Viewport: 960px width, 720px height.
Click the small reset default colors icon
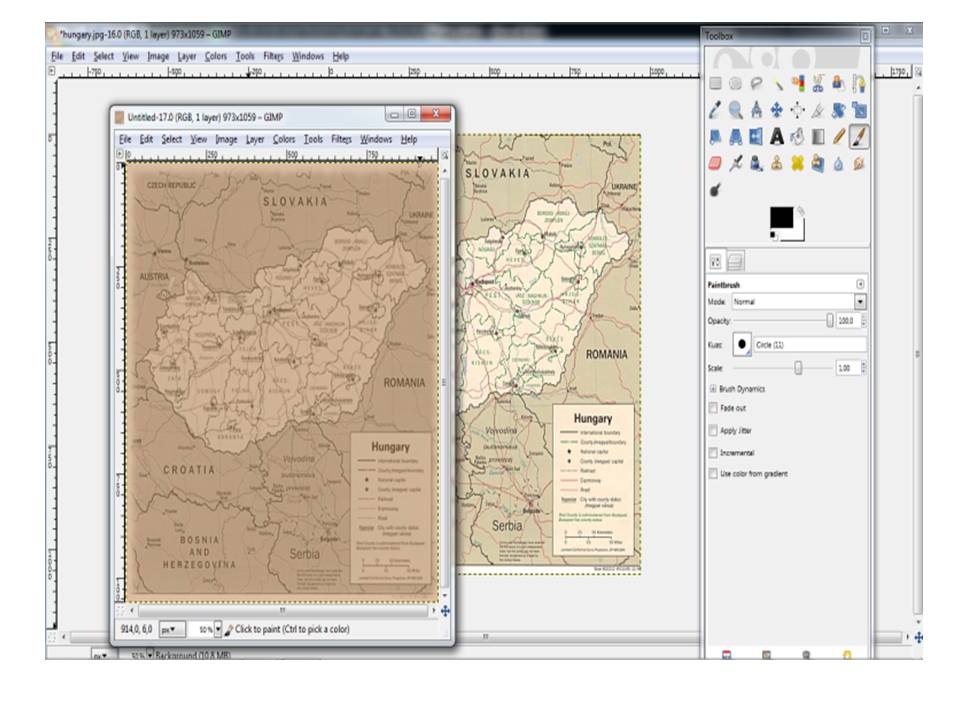tap(773, 234)
